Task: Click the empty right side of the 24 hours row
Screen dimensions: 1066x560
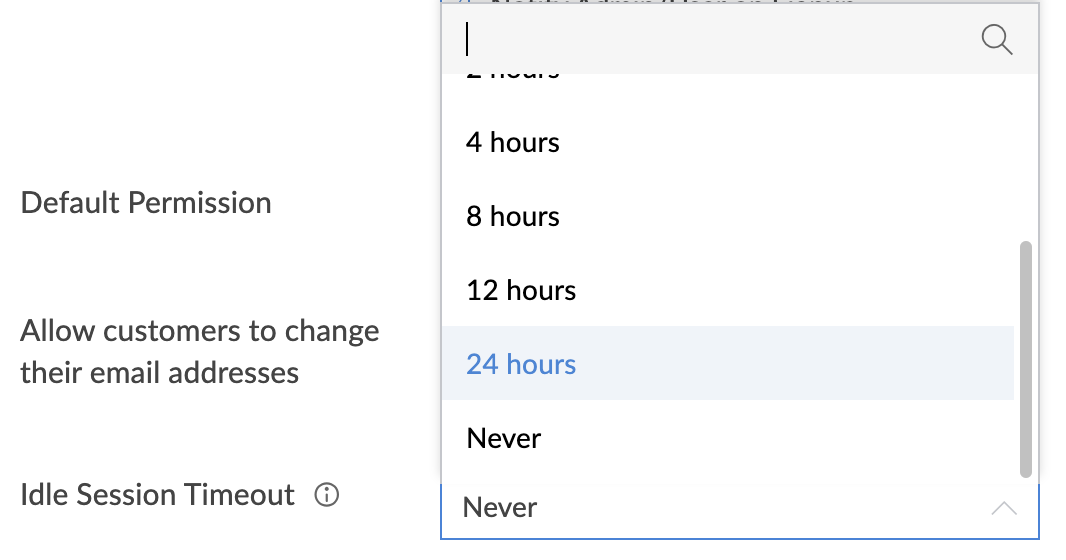Action: point(850,364)
